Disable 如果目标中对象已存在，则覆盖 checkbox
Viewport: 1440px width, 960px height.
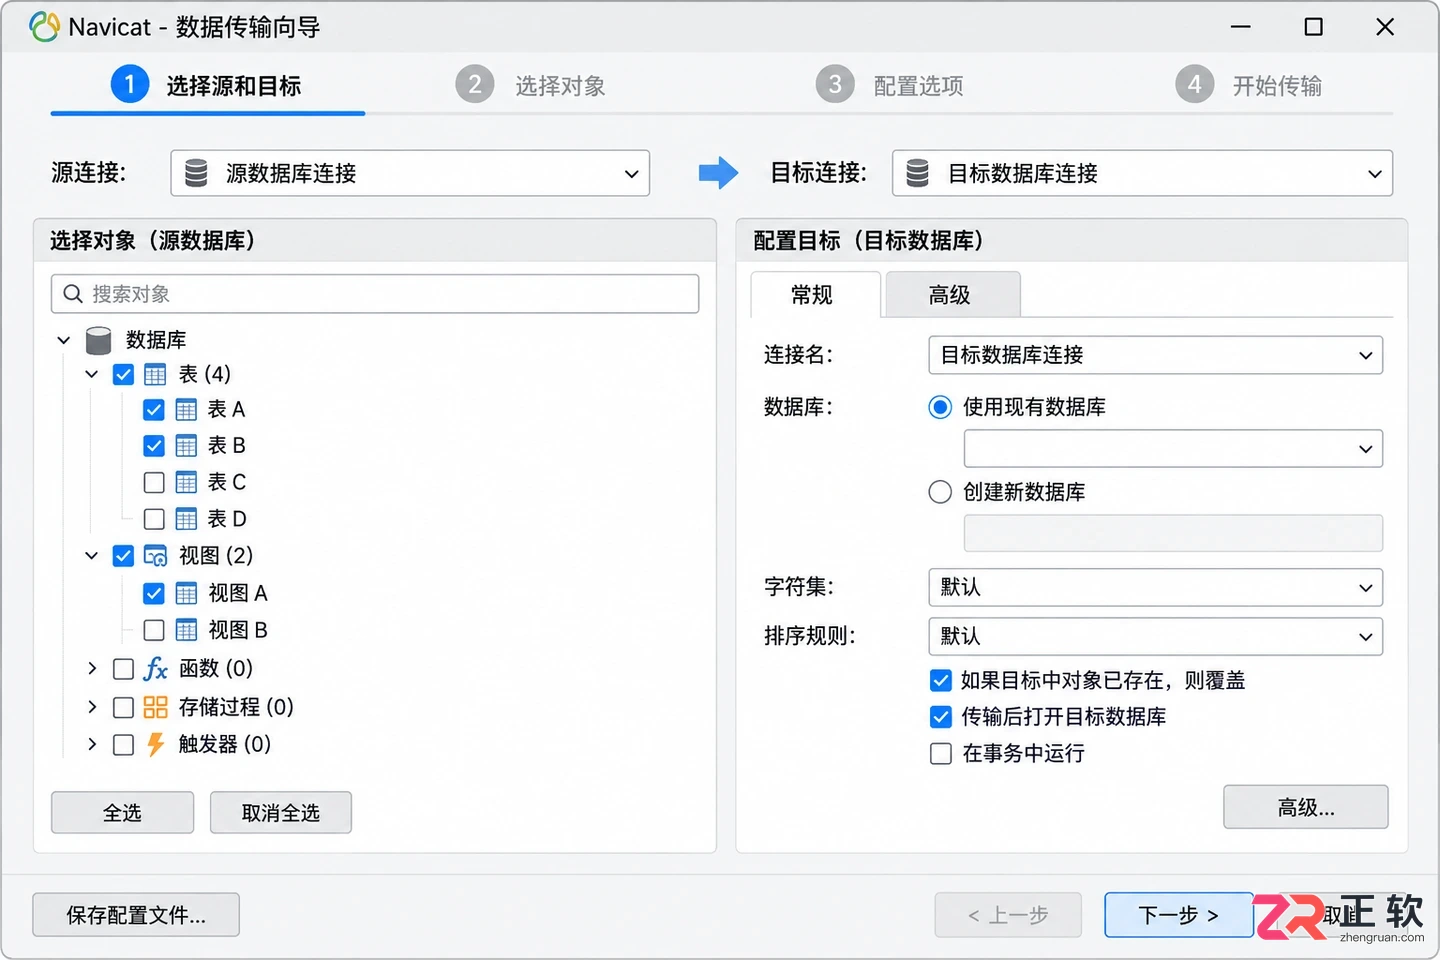click(x=941, y=681)
